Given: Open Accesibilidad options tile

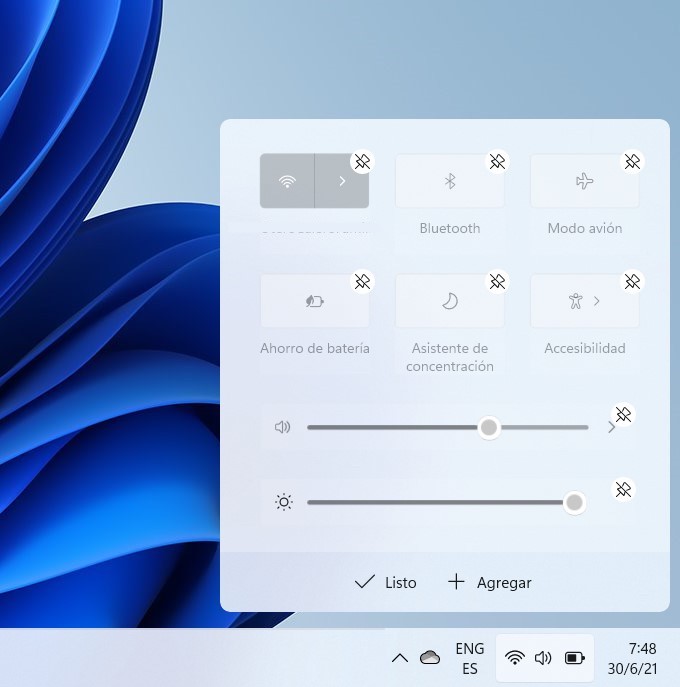Looking at the screenshot, I should pos(584,301).
